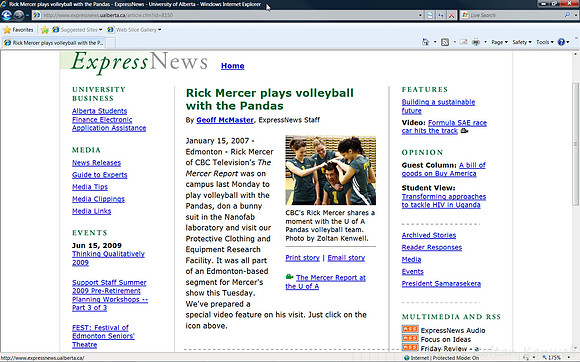580x362 pixels.
Task: Click the Print icon in command bar
Action: pos(476,42)
